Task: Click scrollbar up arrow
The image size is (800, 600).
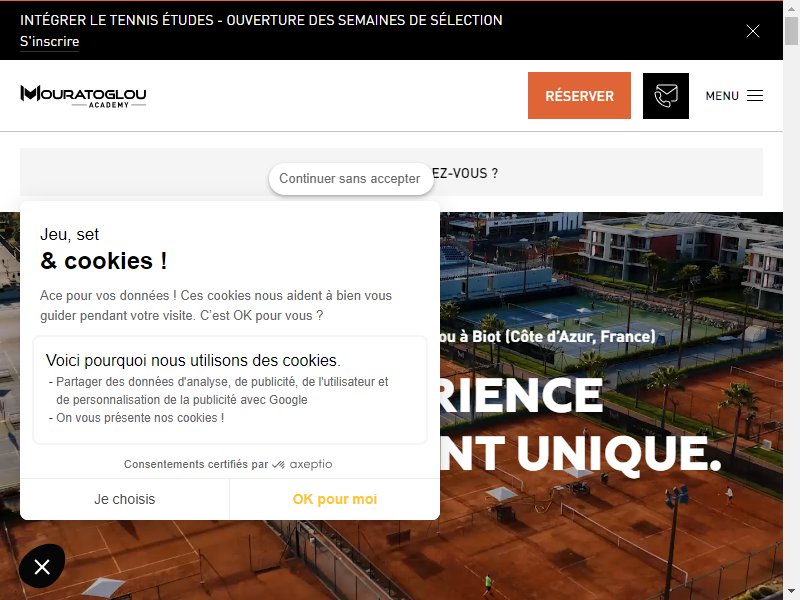Action: coord(791,7)
